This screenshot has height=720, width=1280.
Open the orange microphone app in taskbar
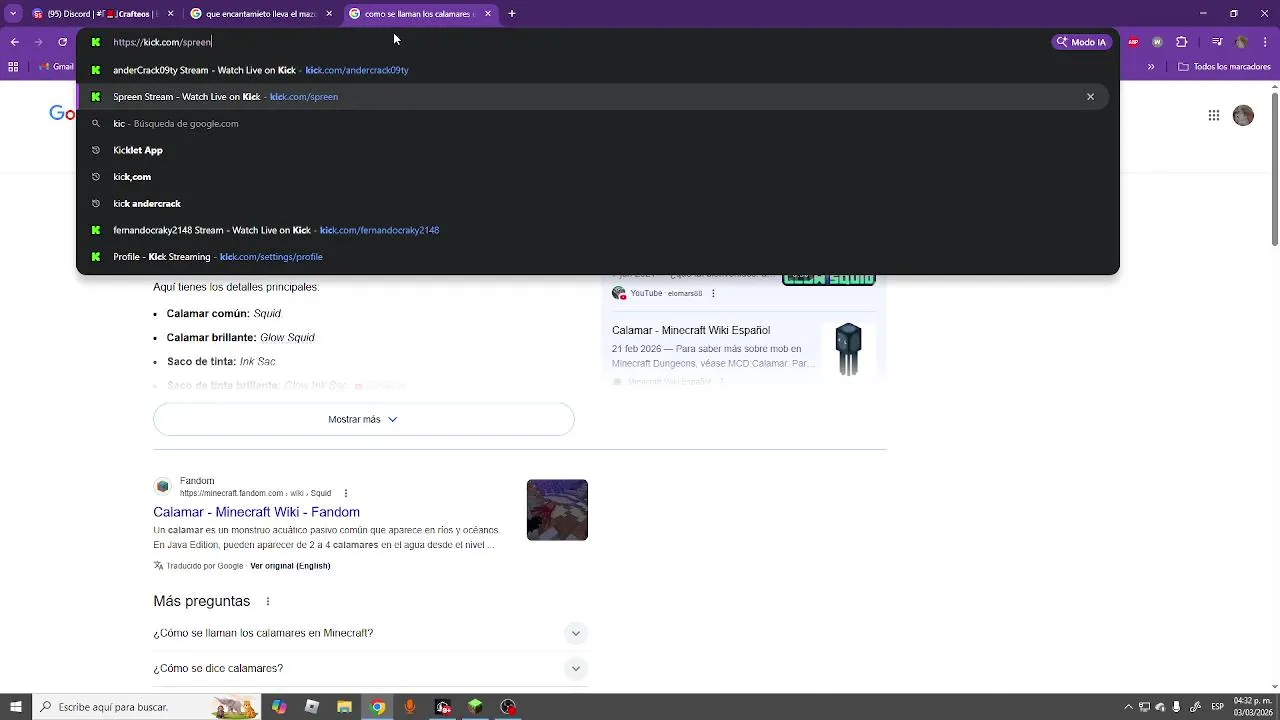tap(410, 707)
